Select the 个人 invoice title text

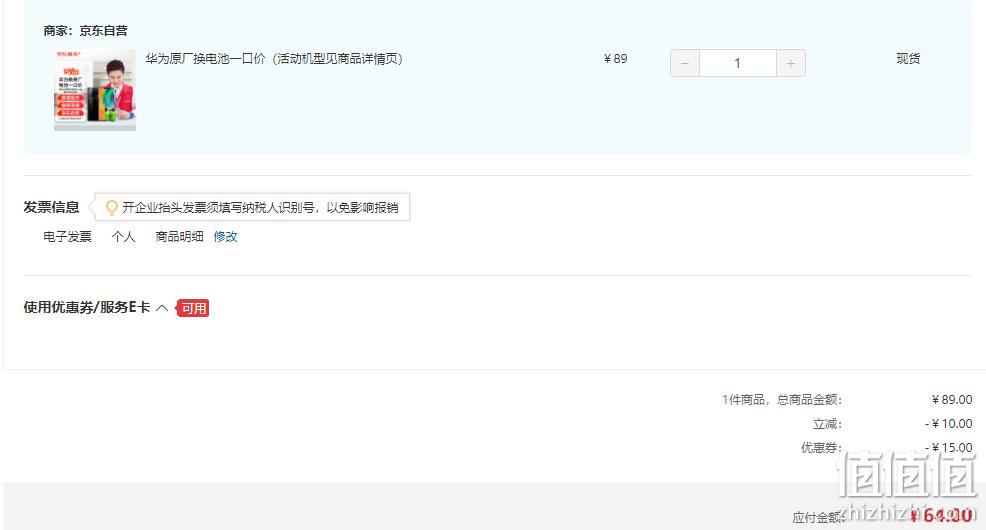[x=123, y=236]
